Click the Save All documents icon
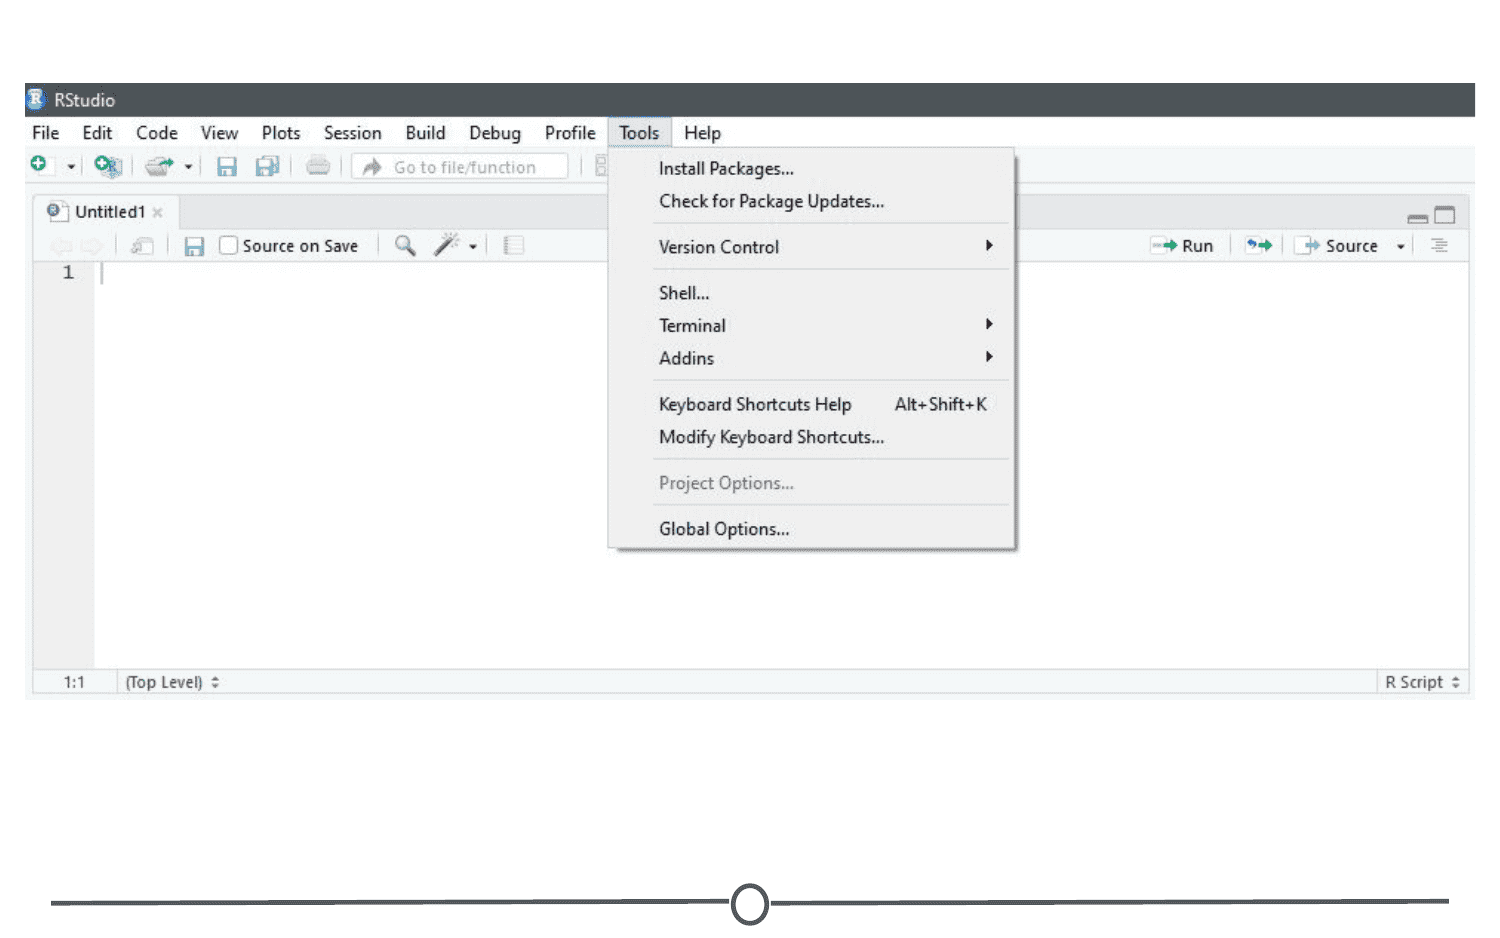 (x=267, y=166)
